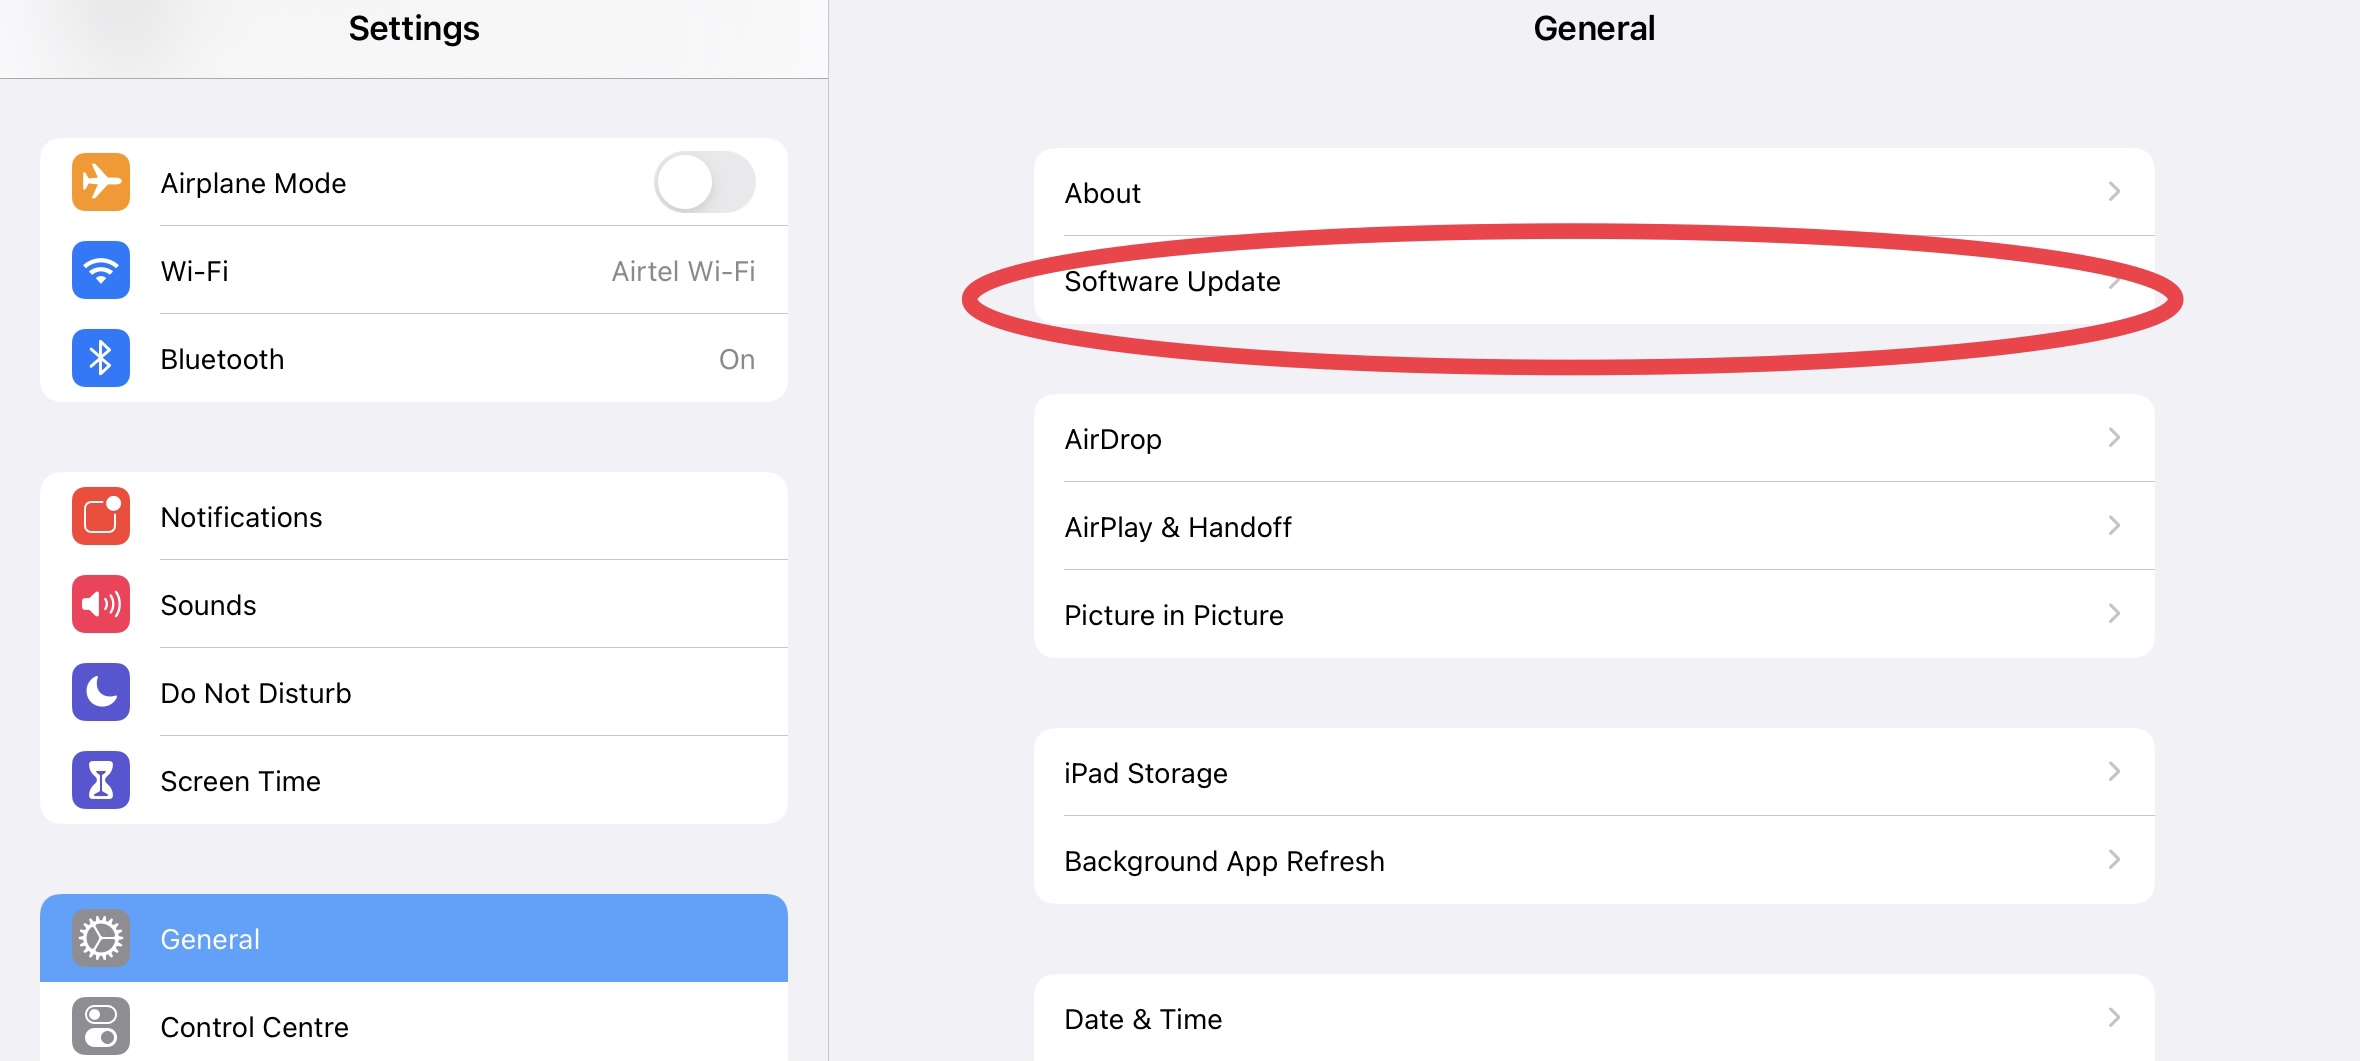2360x1061 pixels.
Task: Tap the Screen Time hourglass icon
Action: tap(101, 780)
